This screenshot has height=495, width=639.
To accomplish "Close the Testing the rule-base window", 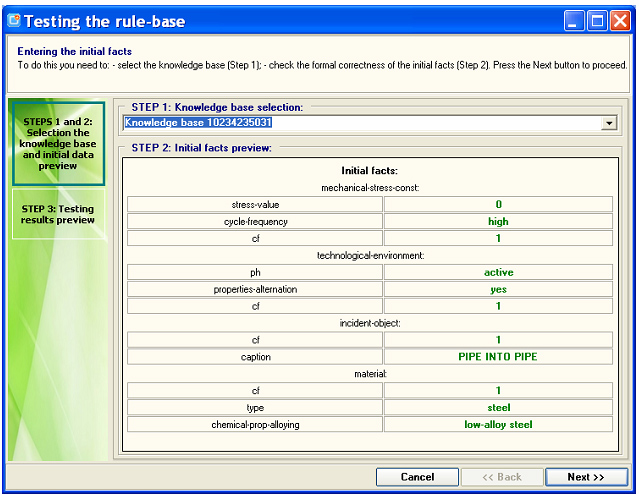I will pyautogui.click(x=620, y=20).
